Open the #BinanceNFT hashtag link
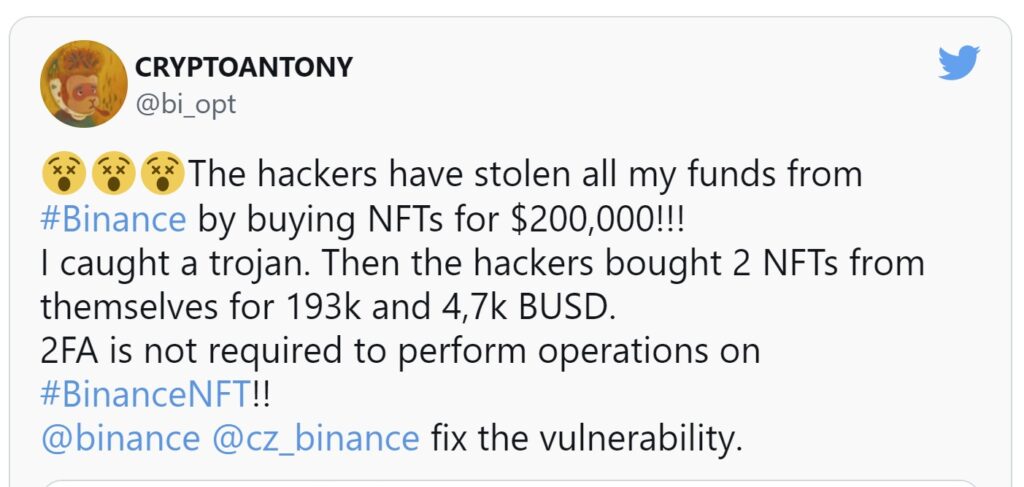This screenshot has width=1024, height=487. pos(142,394)
